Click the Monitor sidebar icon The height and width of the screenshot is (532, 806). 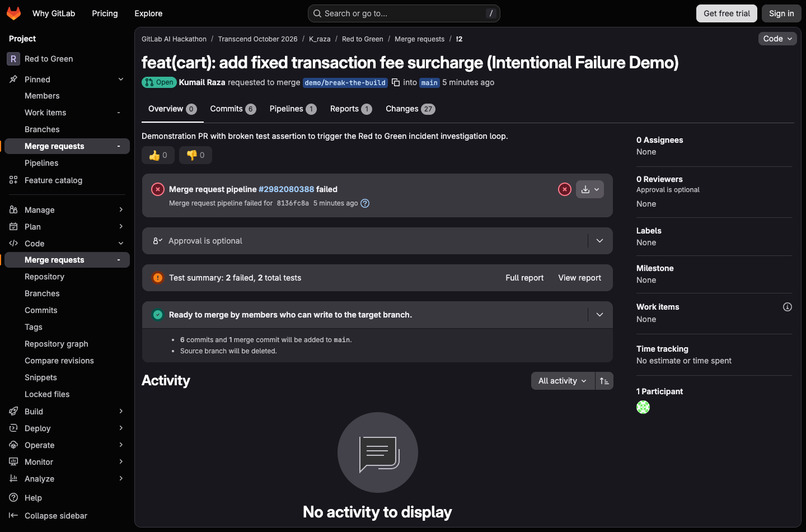coord(13,462)
